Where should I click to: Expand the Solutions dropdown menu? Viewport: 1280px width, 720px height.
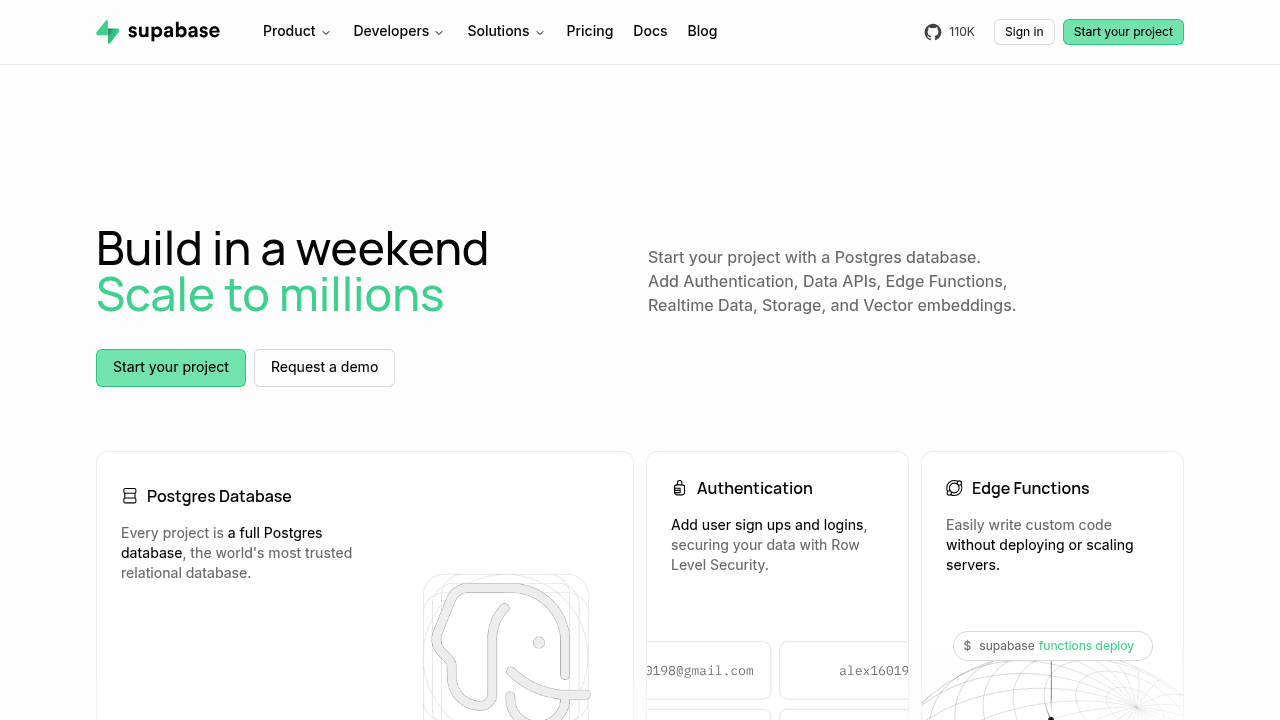[x=506, y=31]
